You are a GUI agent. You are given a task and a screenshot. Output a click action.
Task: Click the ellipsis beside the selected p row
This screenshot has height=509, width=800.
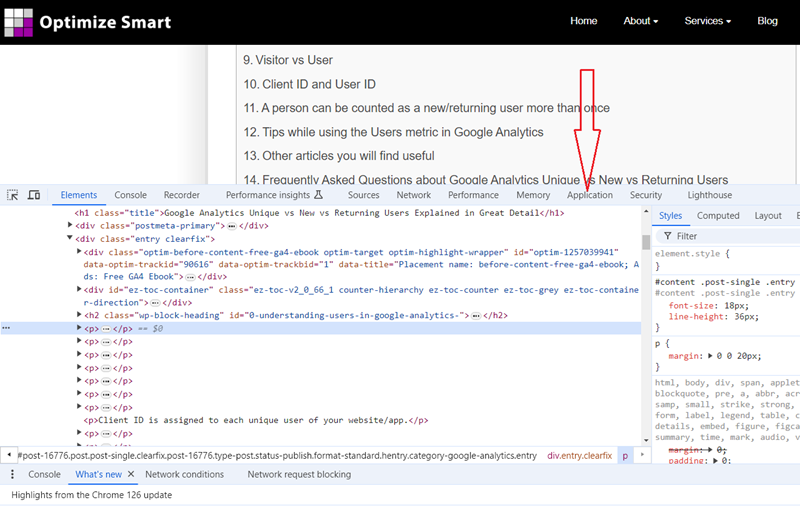[6, 328]
